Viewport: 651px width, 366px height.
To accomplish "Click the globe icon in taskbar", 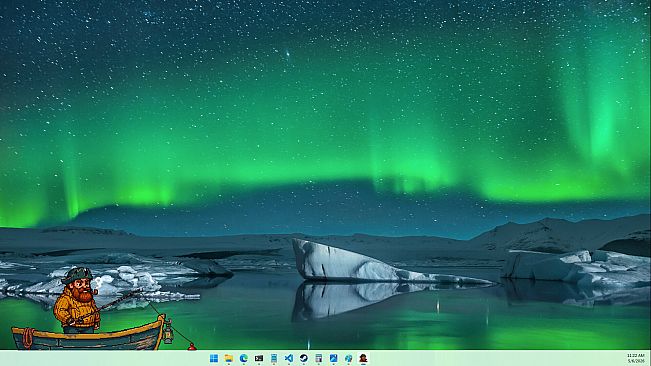I will [348, 358].
